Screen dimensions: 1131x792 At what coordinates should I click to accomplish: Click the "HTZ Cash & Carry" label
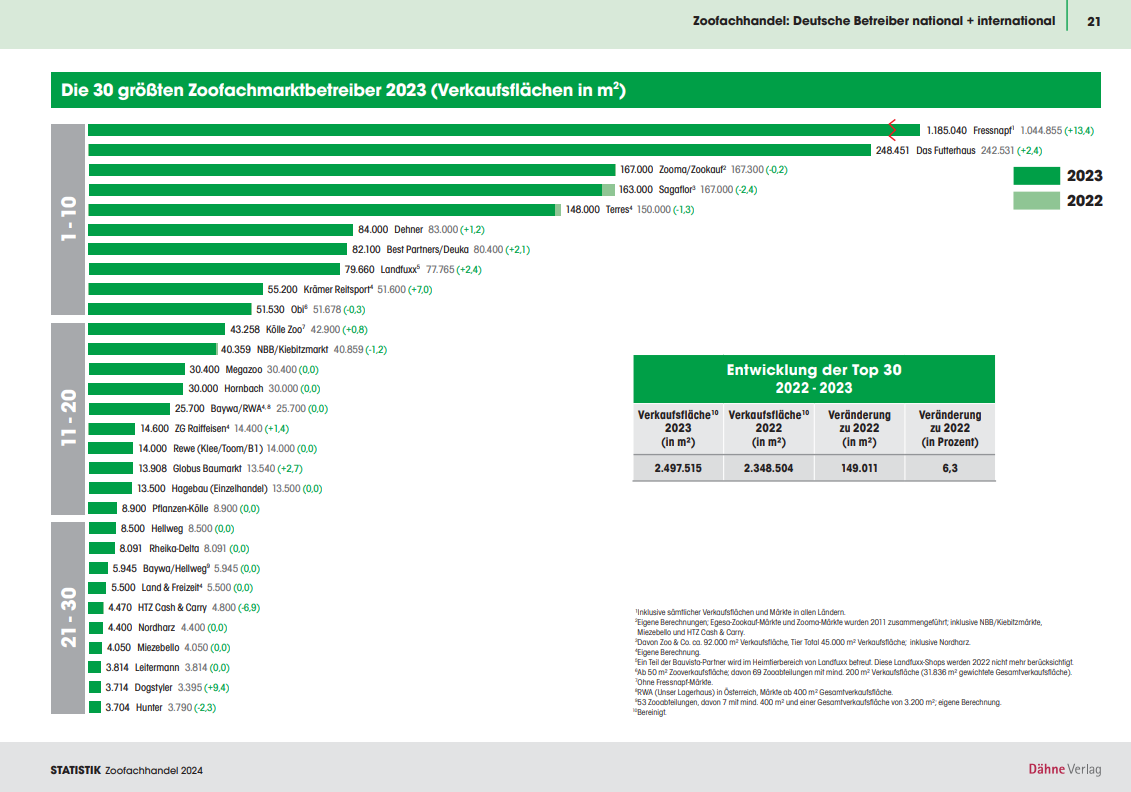pos(172,608)
